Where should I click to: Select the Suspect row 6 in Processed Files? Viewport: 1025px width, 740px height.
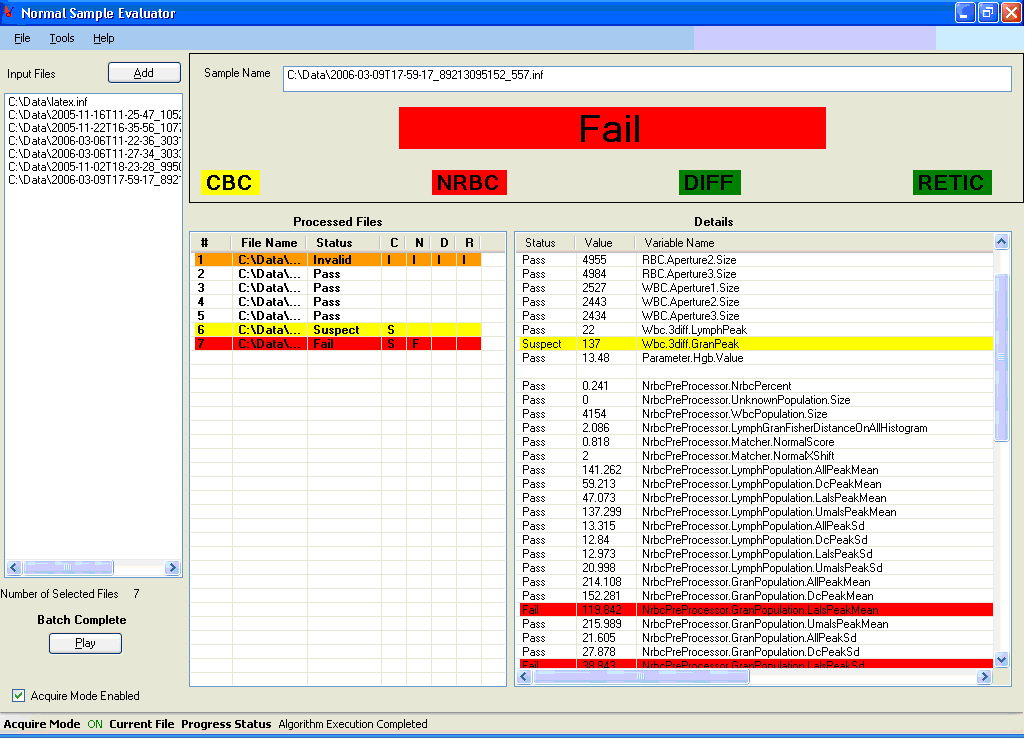(336, 330)
